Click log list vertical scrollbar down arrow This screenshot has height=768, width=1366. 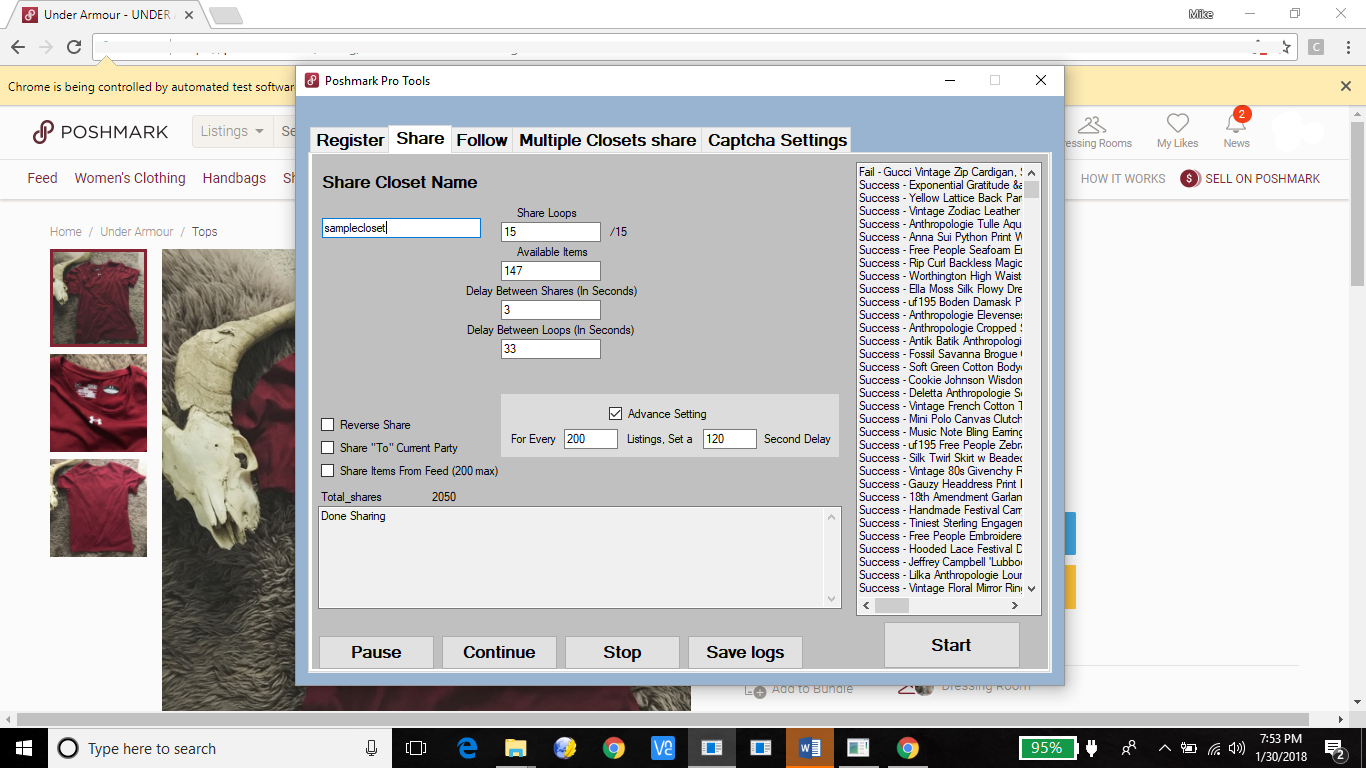1032,589
